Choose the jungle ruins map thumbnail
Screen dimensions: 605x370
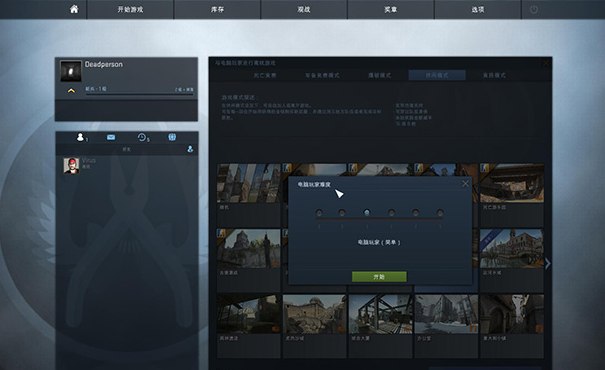tap(249, 314)
